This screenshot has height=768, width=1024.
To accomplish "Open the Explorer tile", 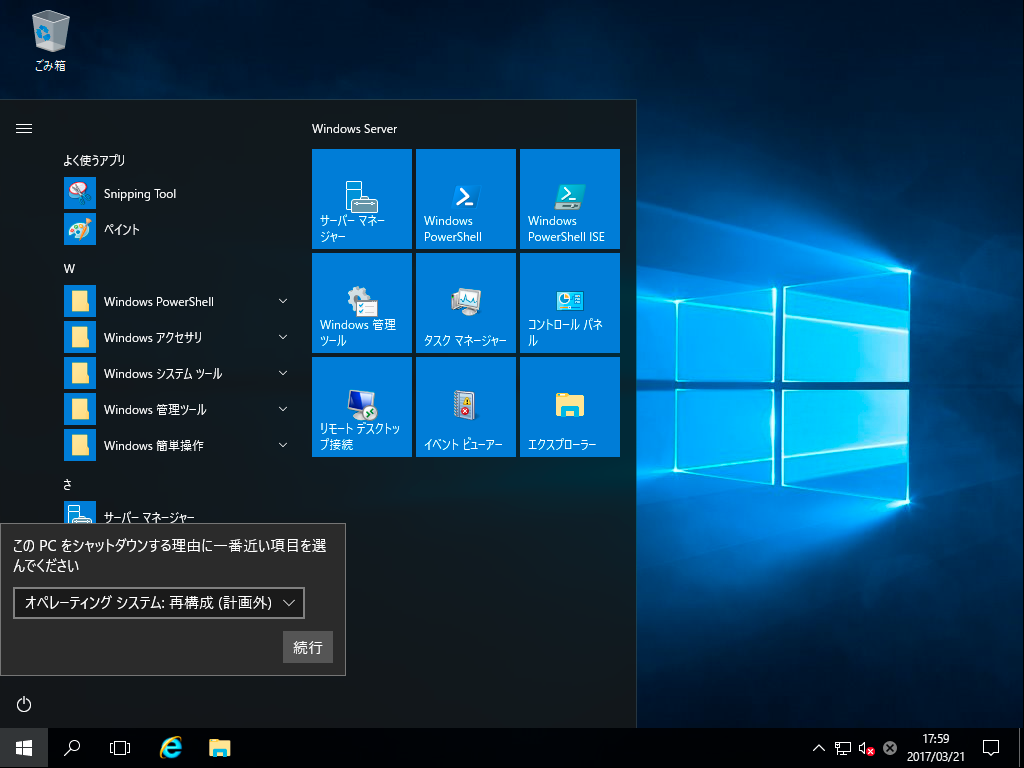I will tap(570, 407).
